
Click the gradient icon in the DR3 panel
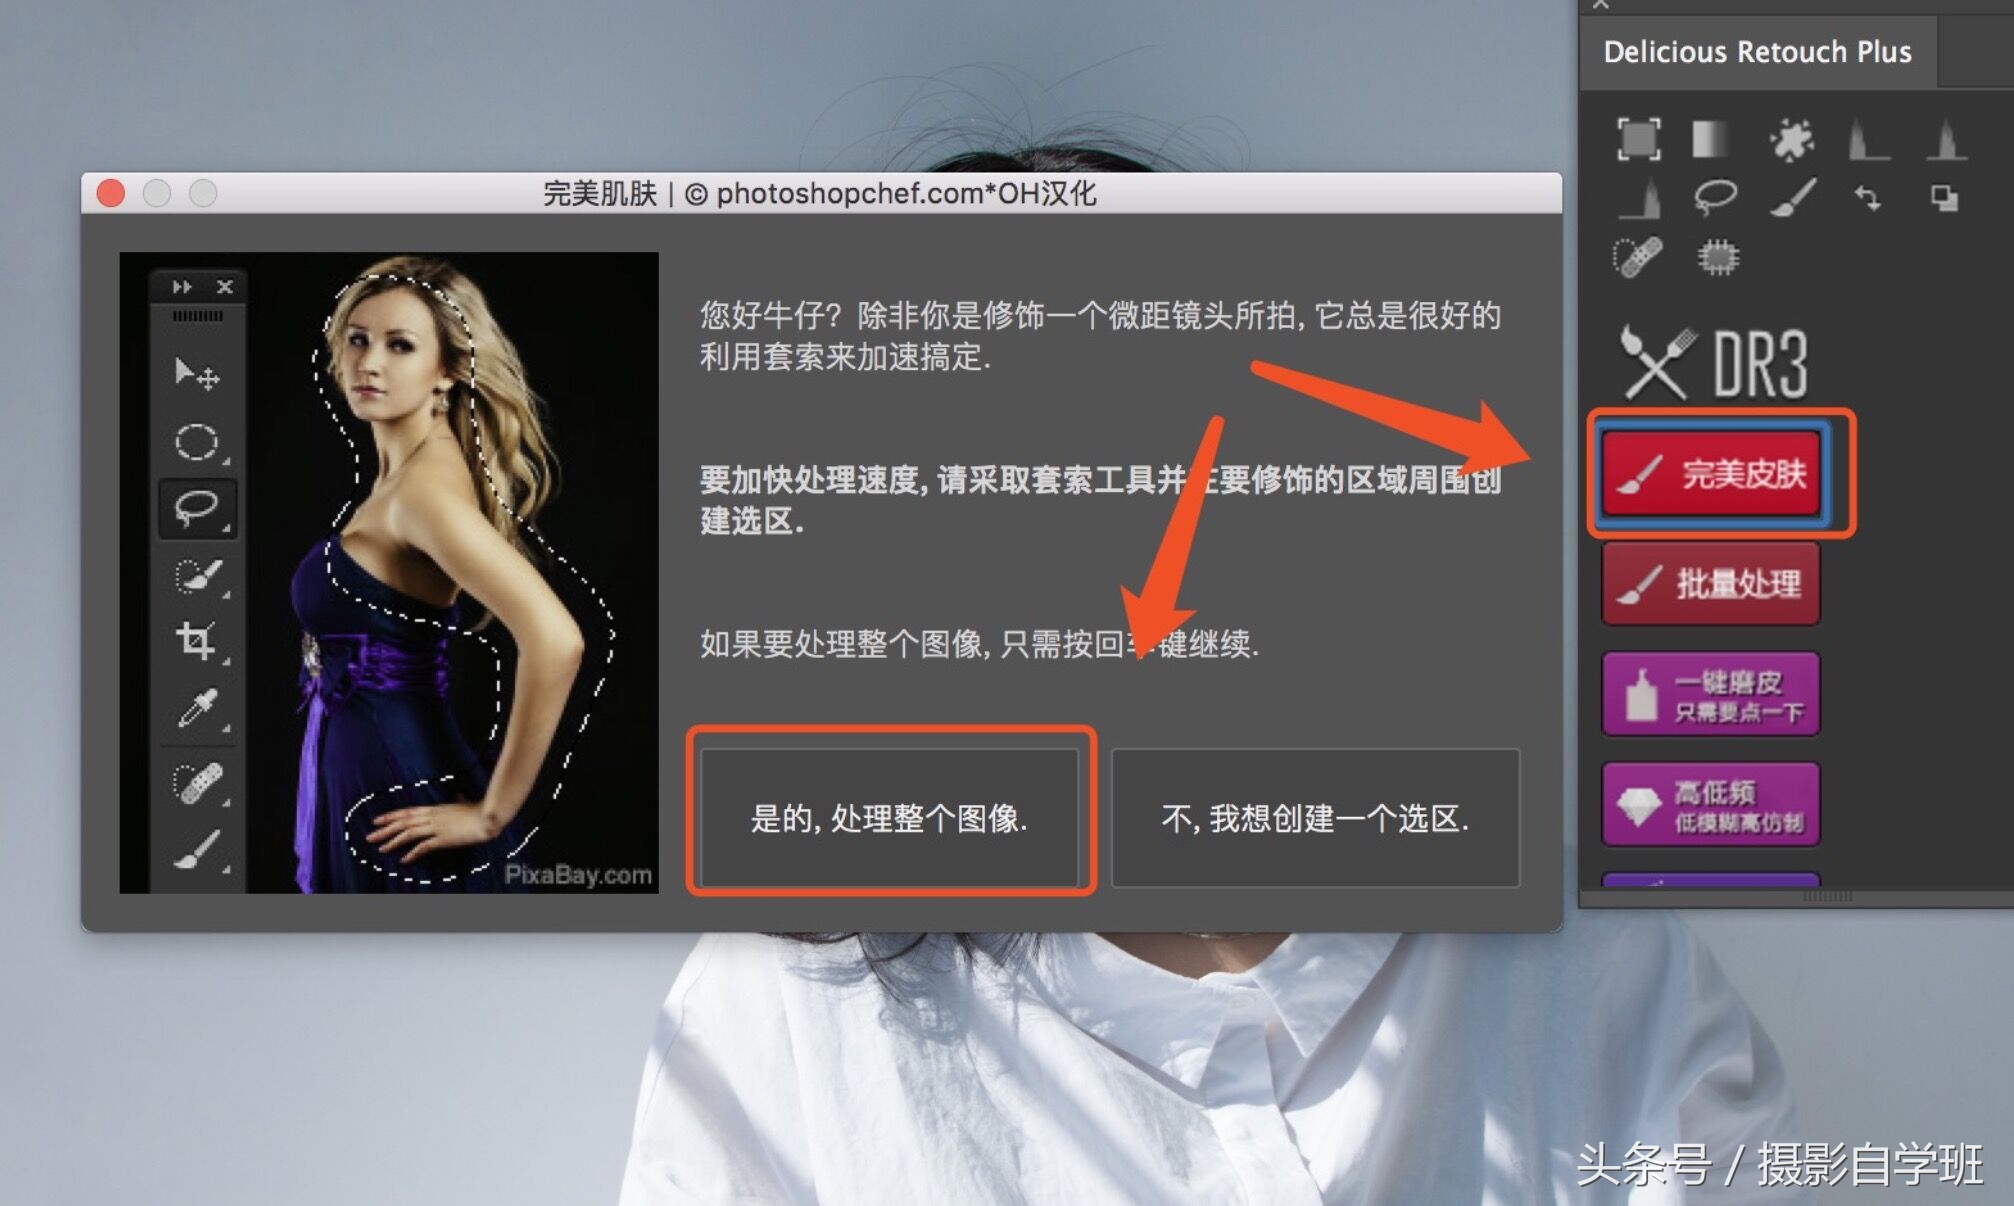click(1711, 140)
